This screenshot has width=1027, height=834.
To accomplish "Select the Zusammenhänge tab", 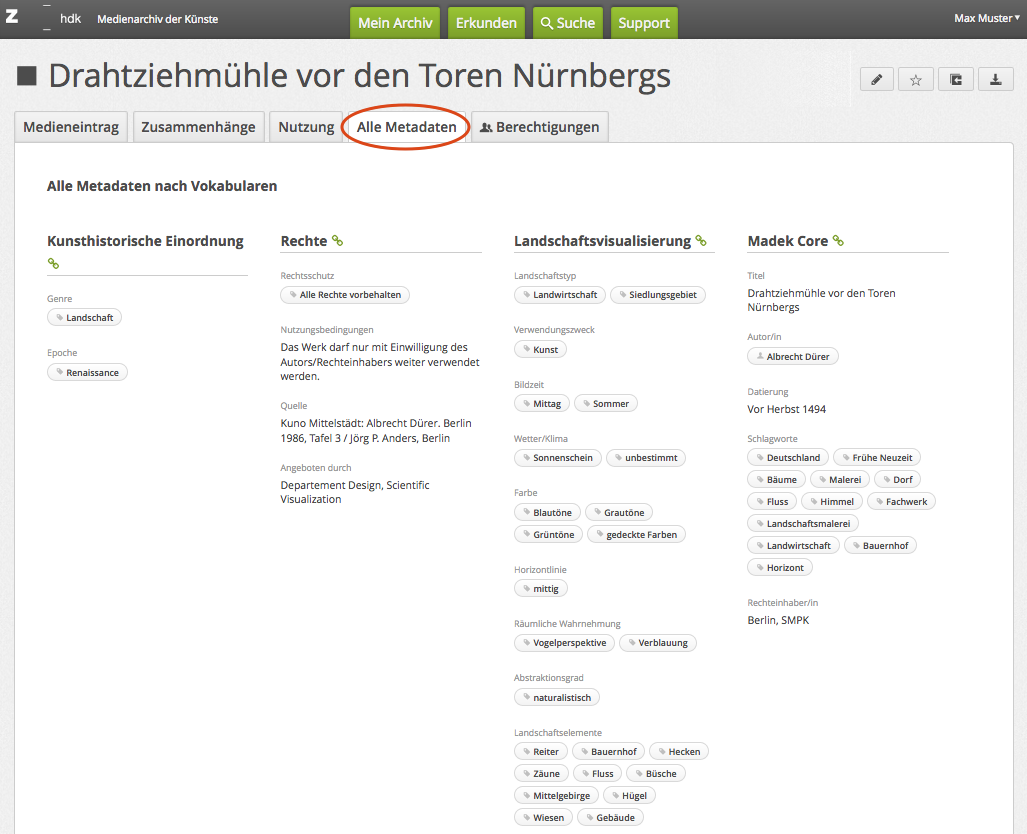I will (x=199, y=127).
